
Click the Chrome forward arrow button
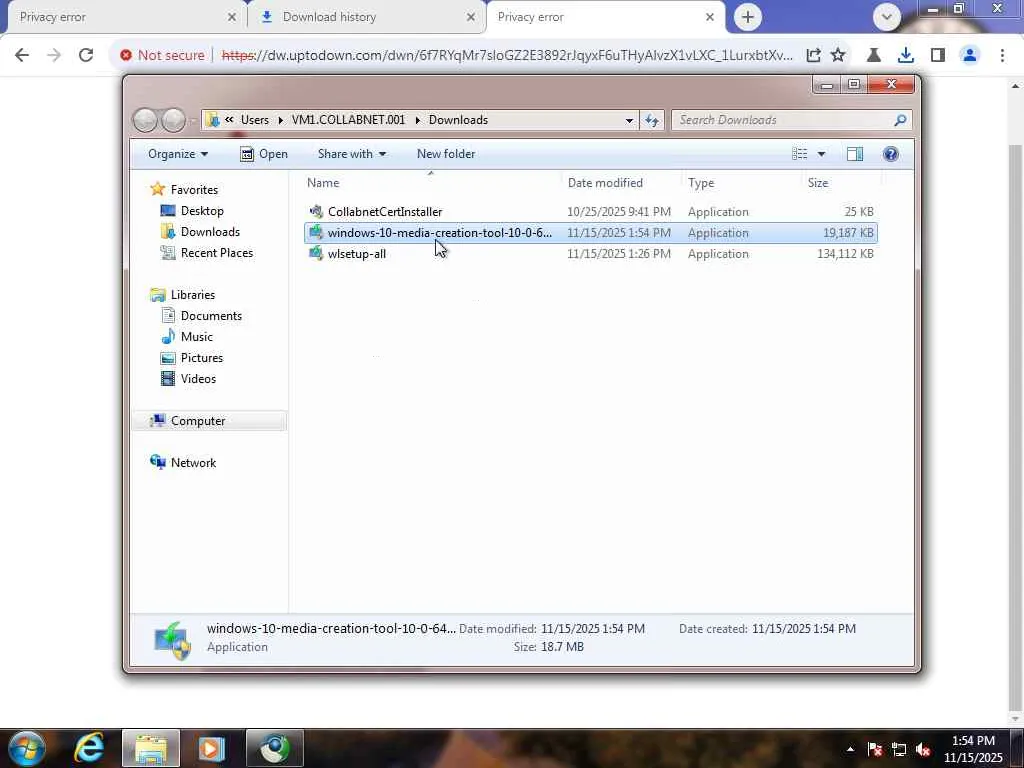click(x=54, y=55)
